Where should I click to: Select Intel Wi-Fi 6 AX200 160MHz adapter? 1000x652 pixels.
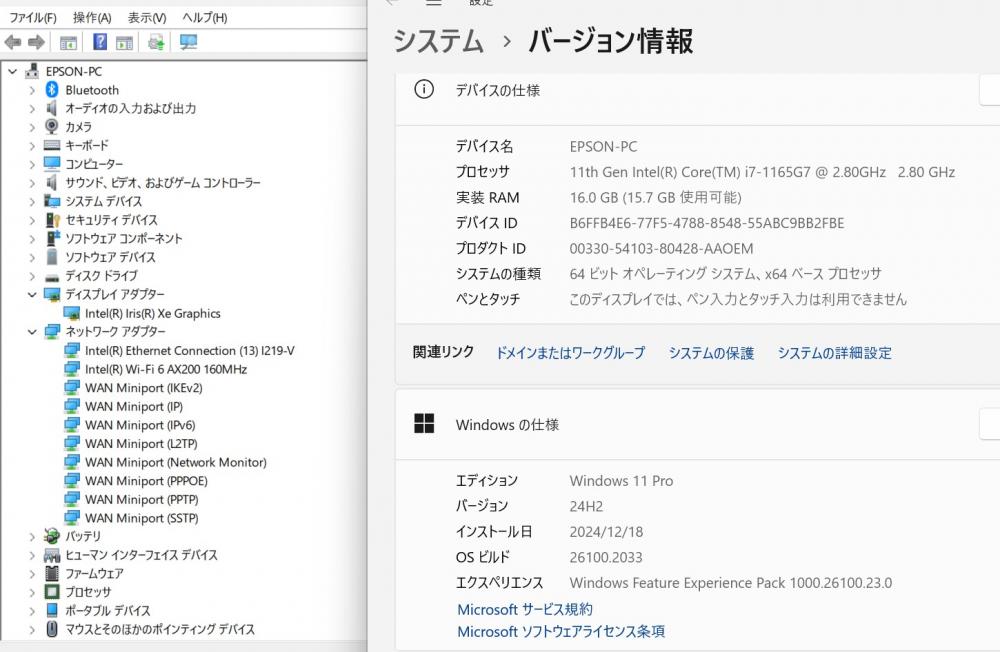[165, 369]
